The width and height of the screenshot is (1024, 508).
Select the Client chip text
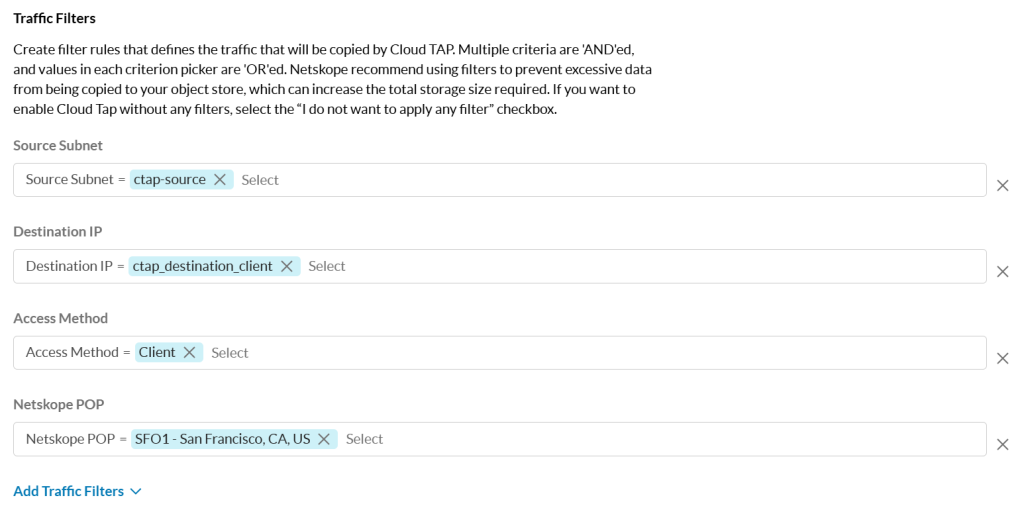click(x=157, y=353)
